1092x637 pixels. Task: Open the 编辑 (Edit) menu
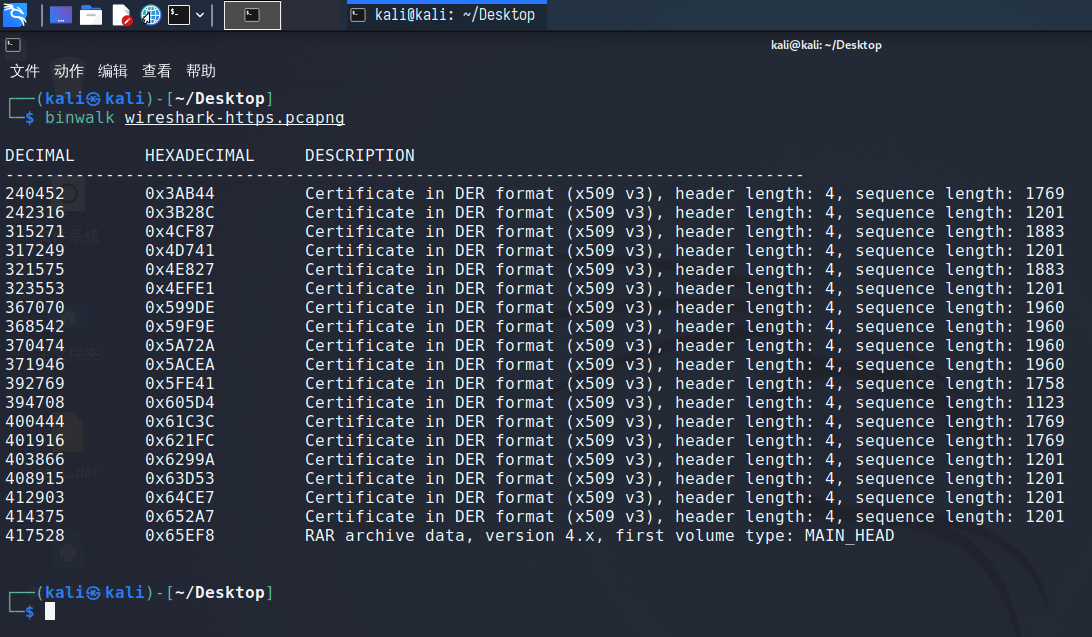113,71
